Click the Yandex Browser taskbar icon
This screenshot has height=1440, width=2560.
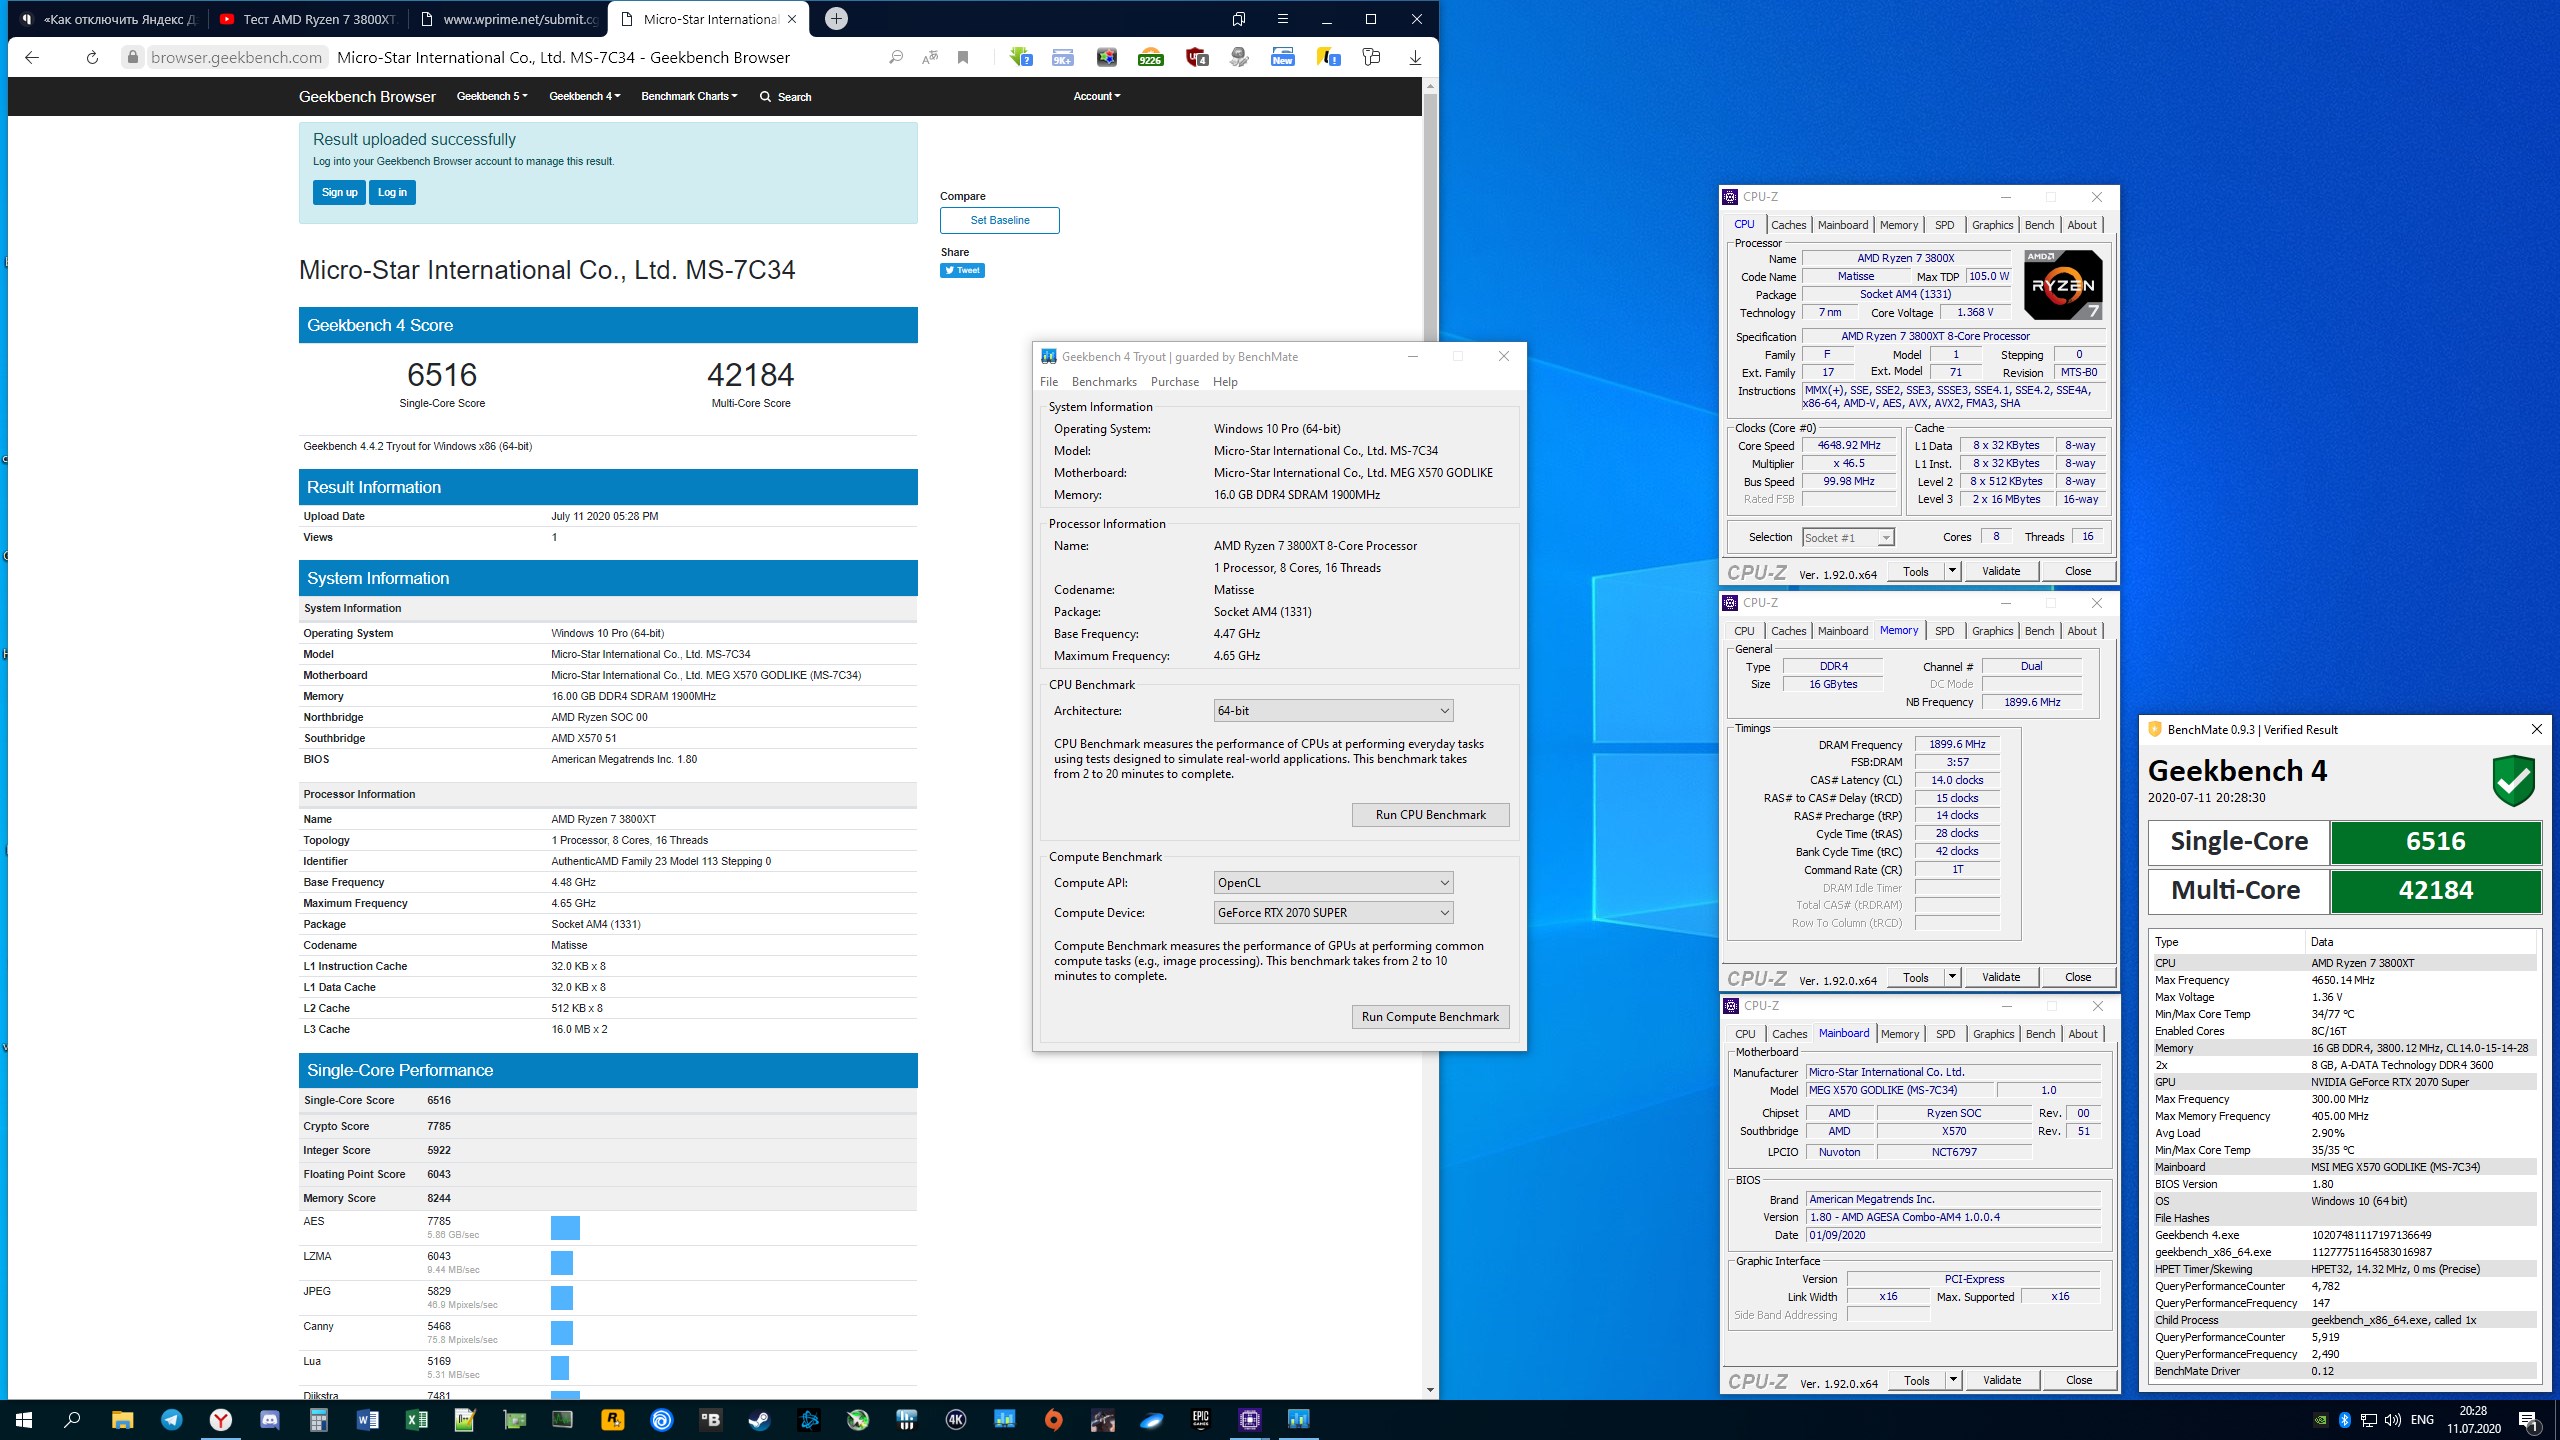(221, 1419)
